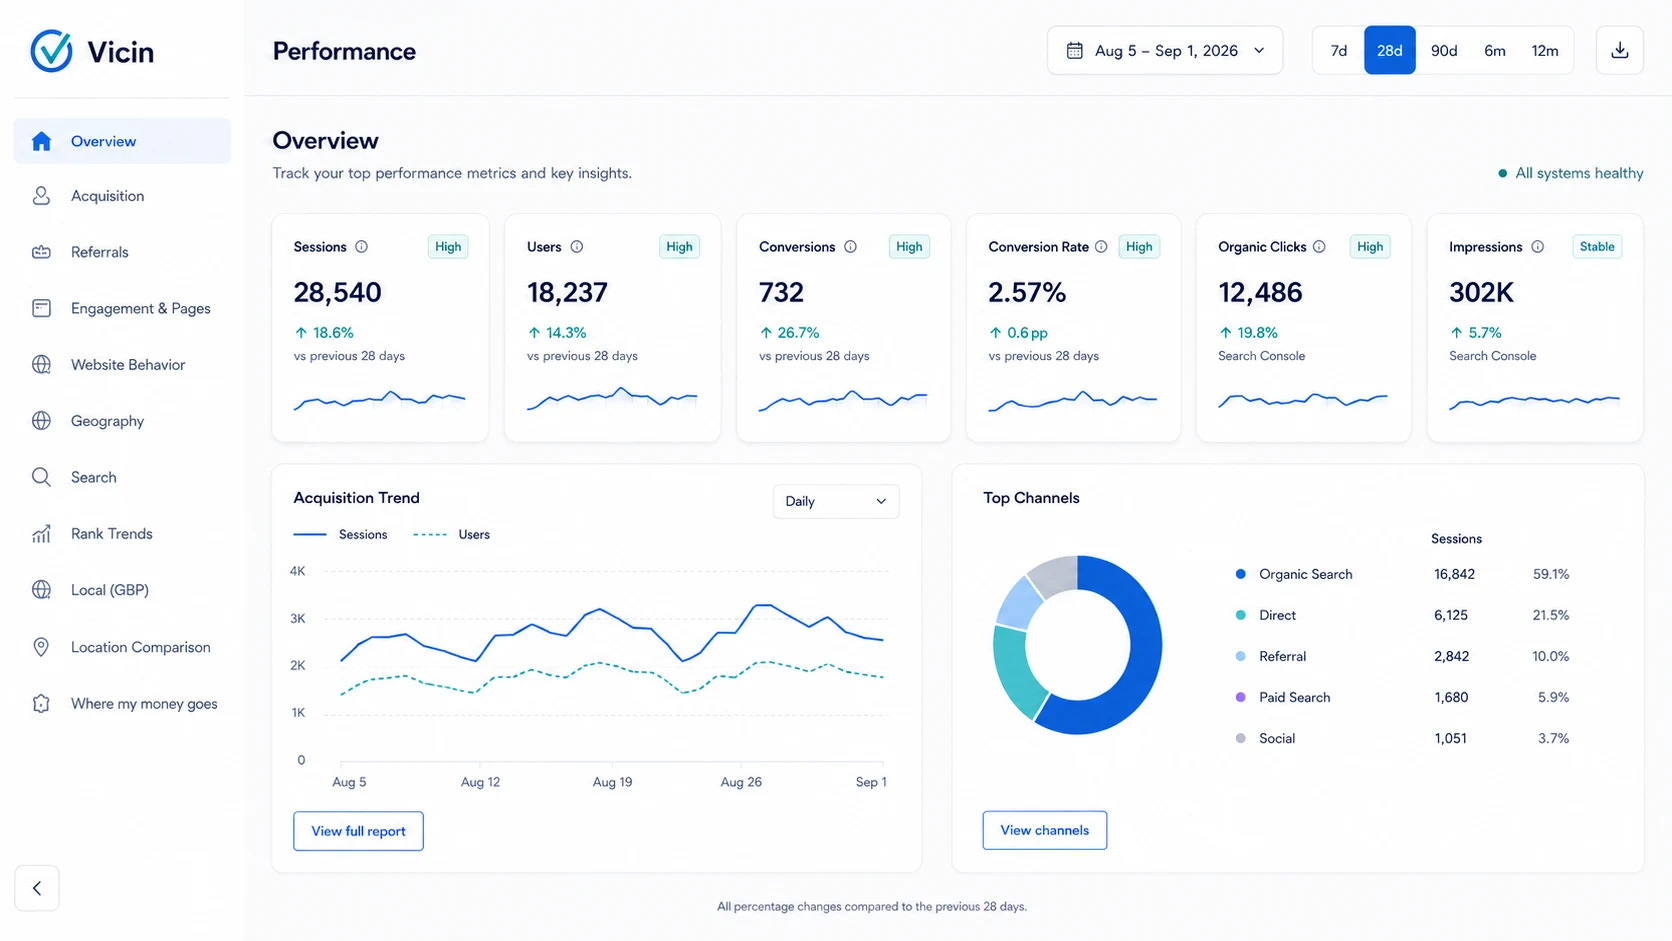Screen dimensions: 1672x941
Task: Click the Location Comparison pin icon
Action: (41, 647)
